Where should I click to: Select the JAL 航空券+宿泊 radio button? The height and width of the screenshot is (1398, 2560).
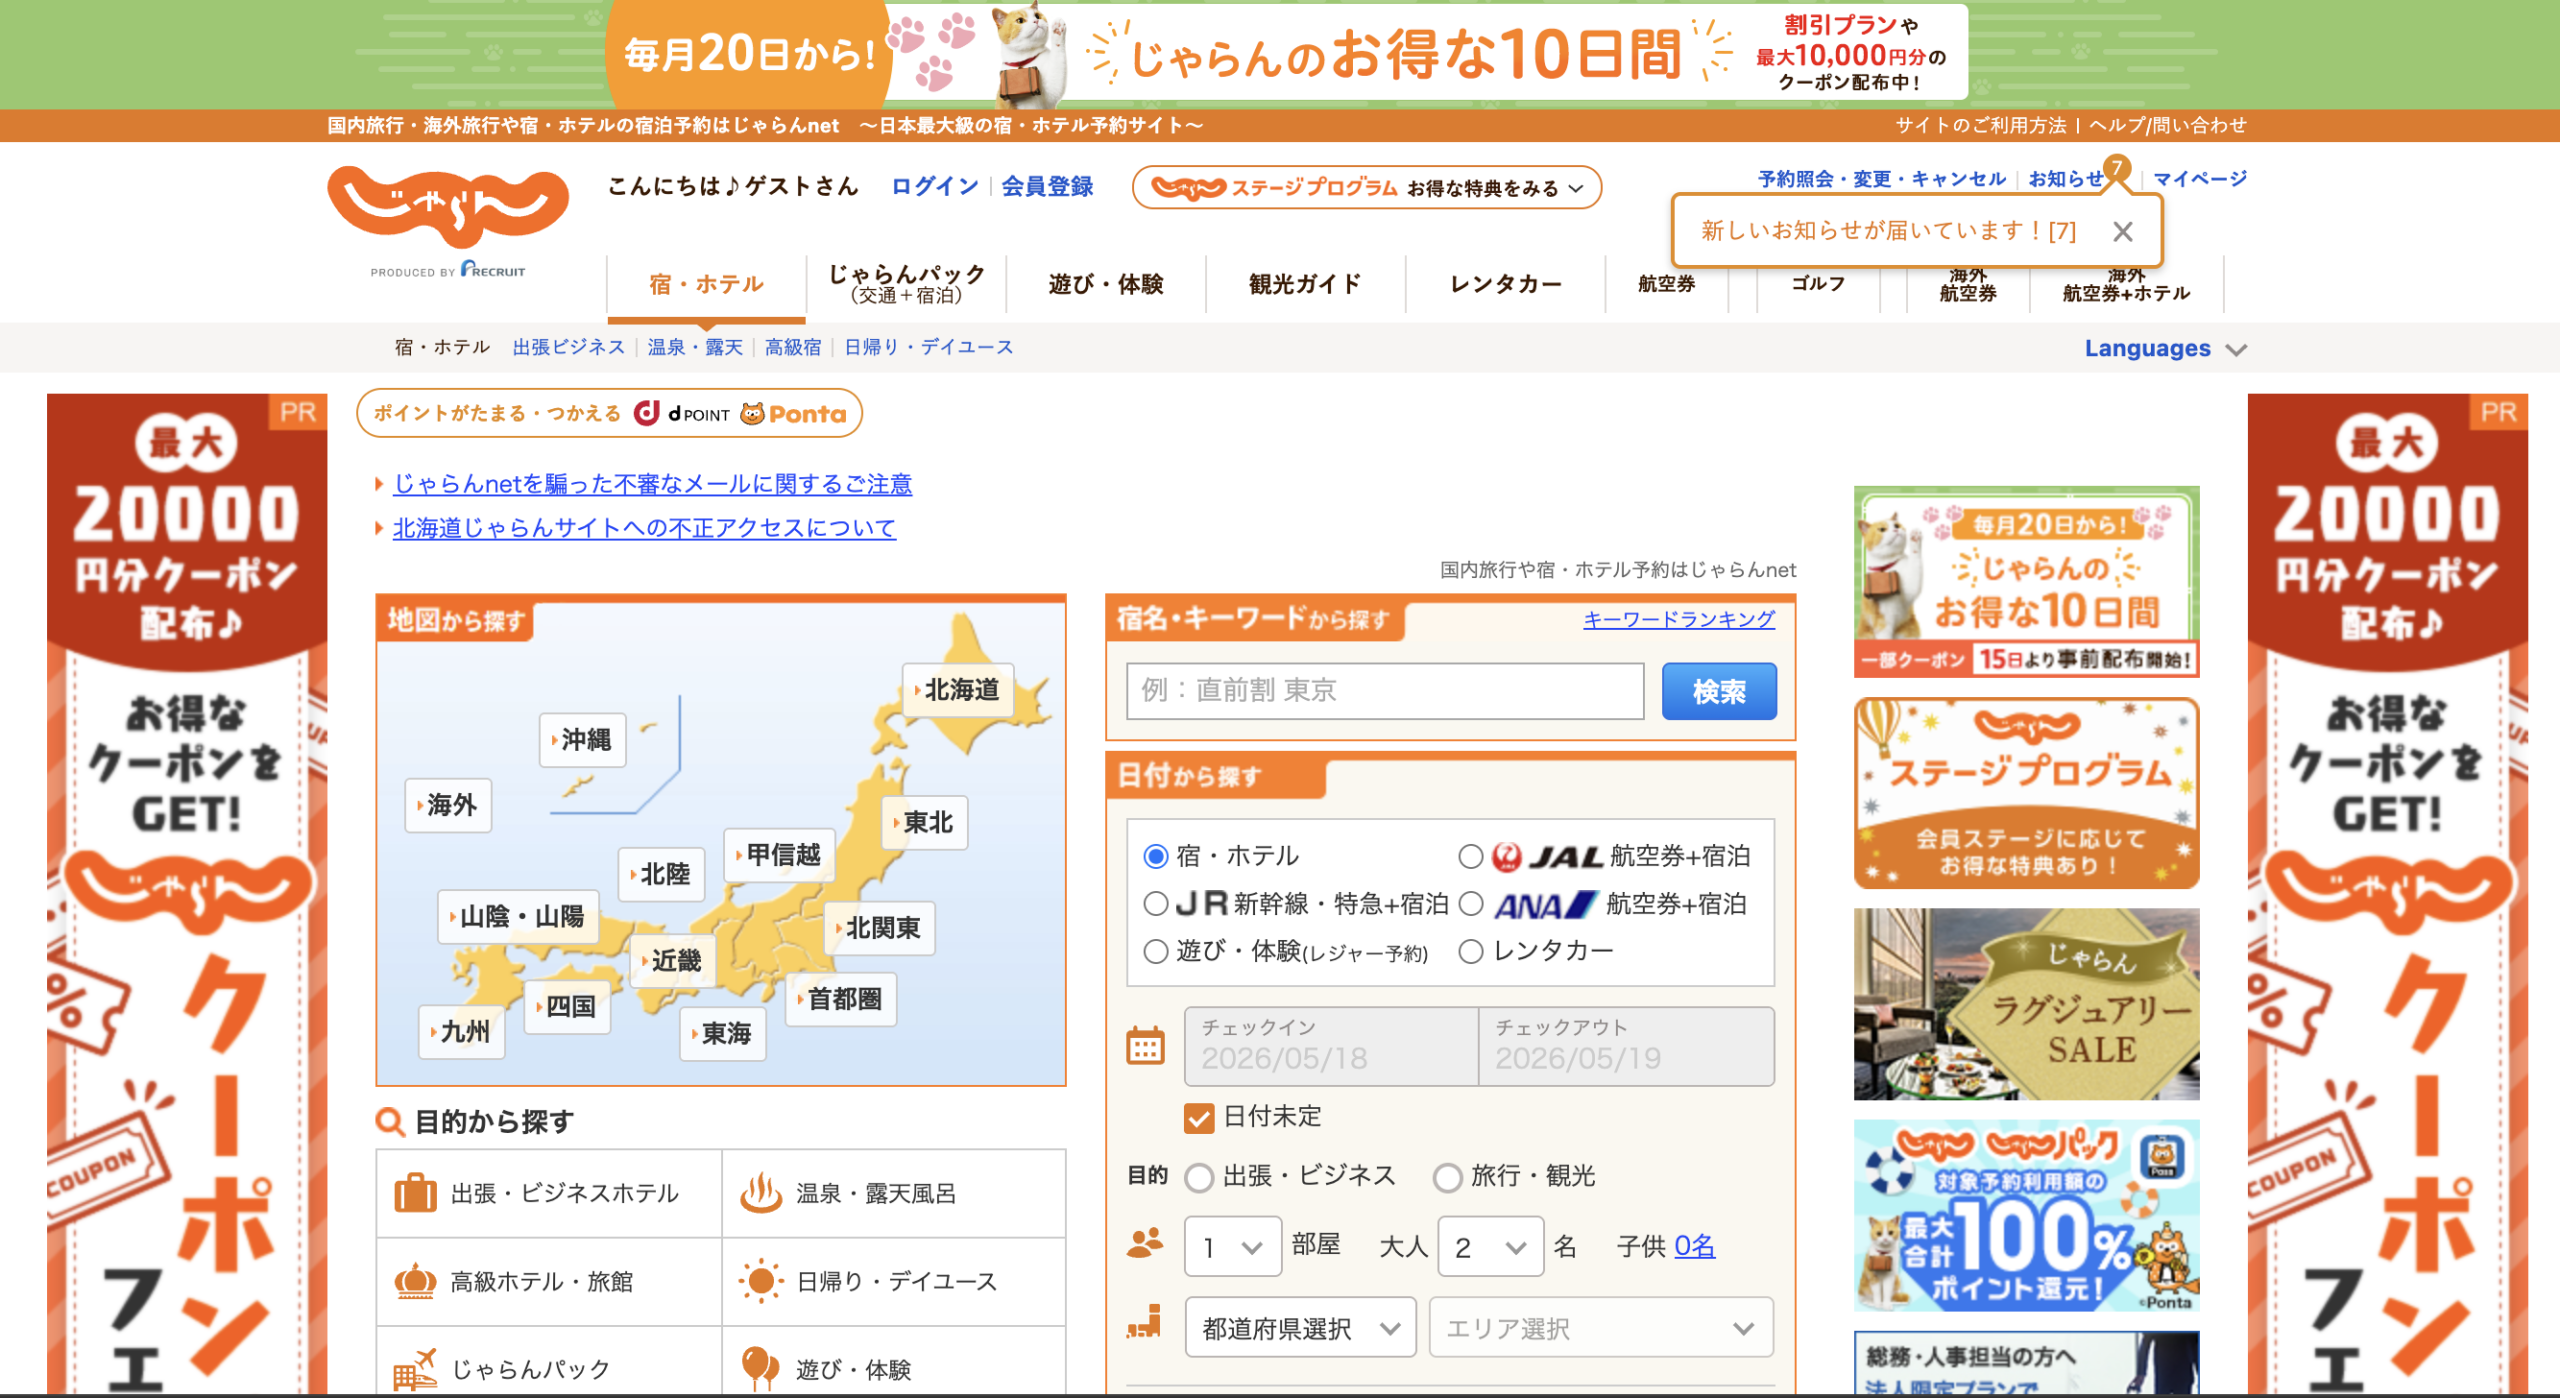point(1470,856)
